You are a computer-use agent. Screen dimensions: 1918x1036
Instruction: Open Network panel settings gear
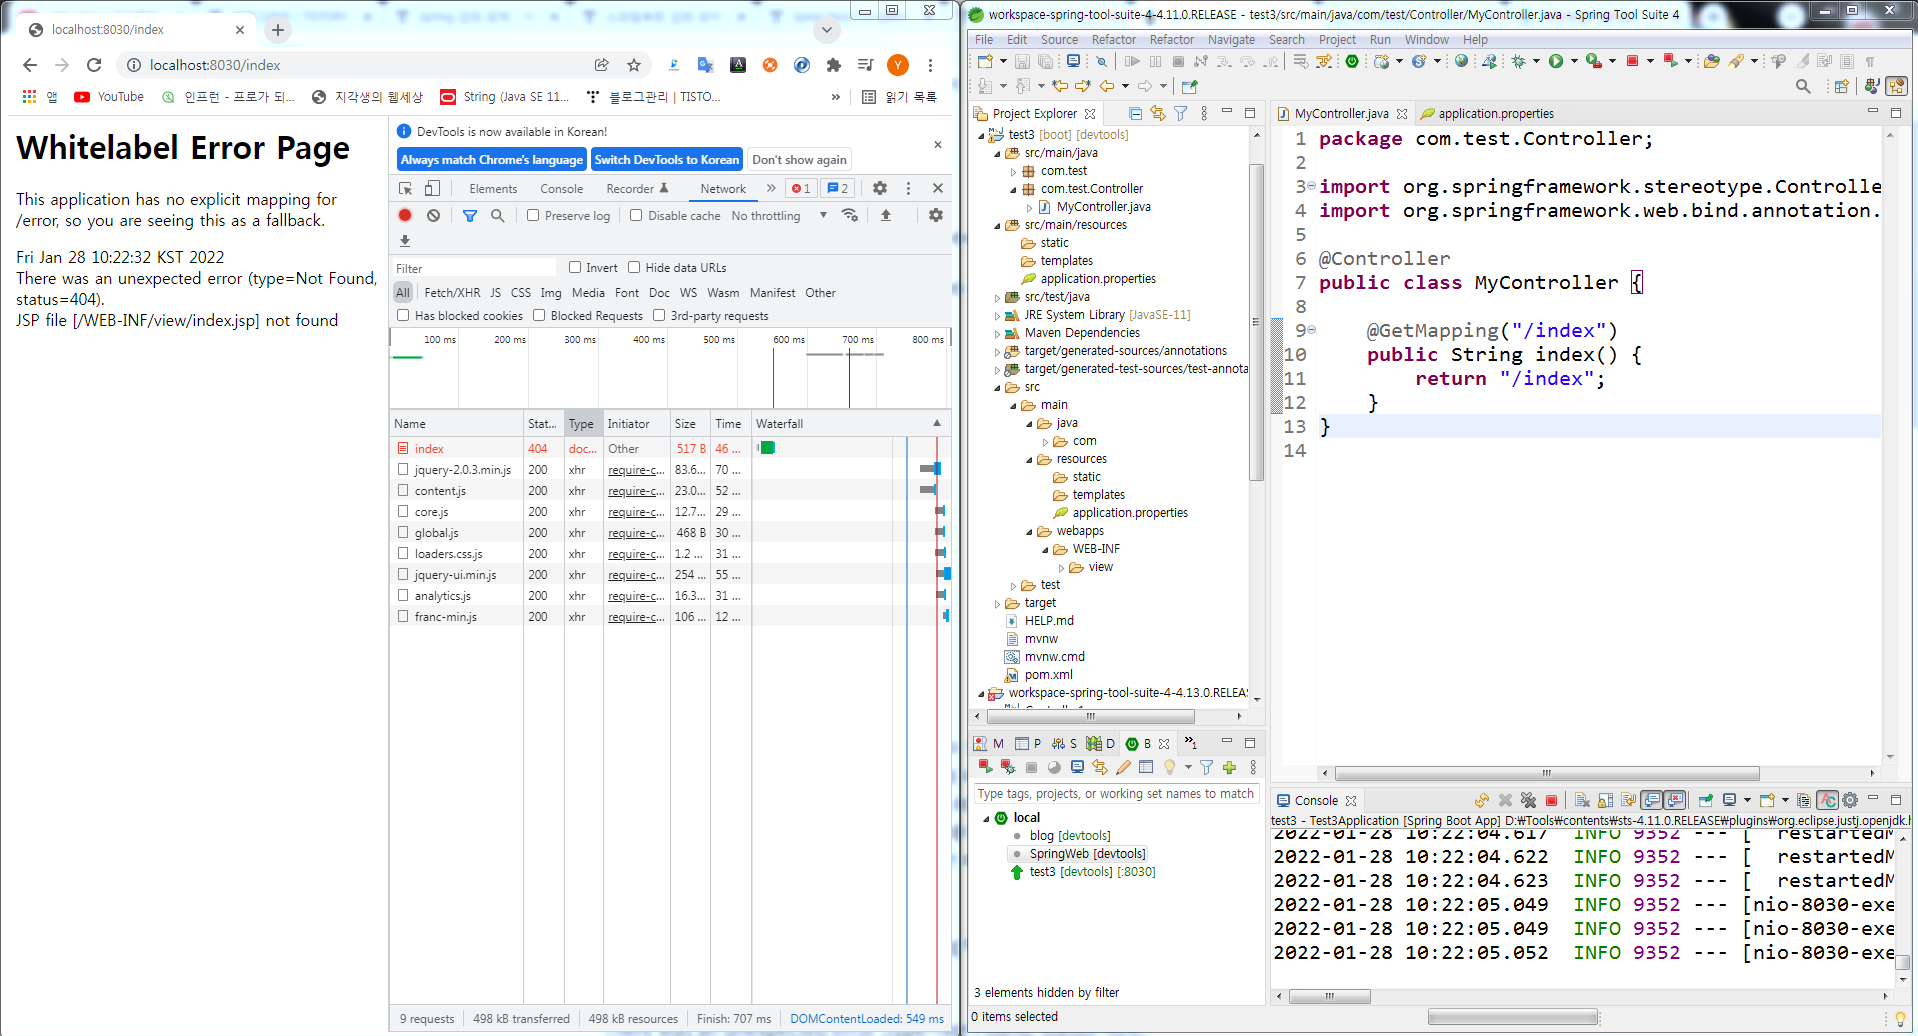(x=936, y=215)
